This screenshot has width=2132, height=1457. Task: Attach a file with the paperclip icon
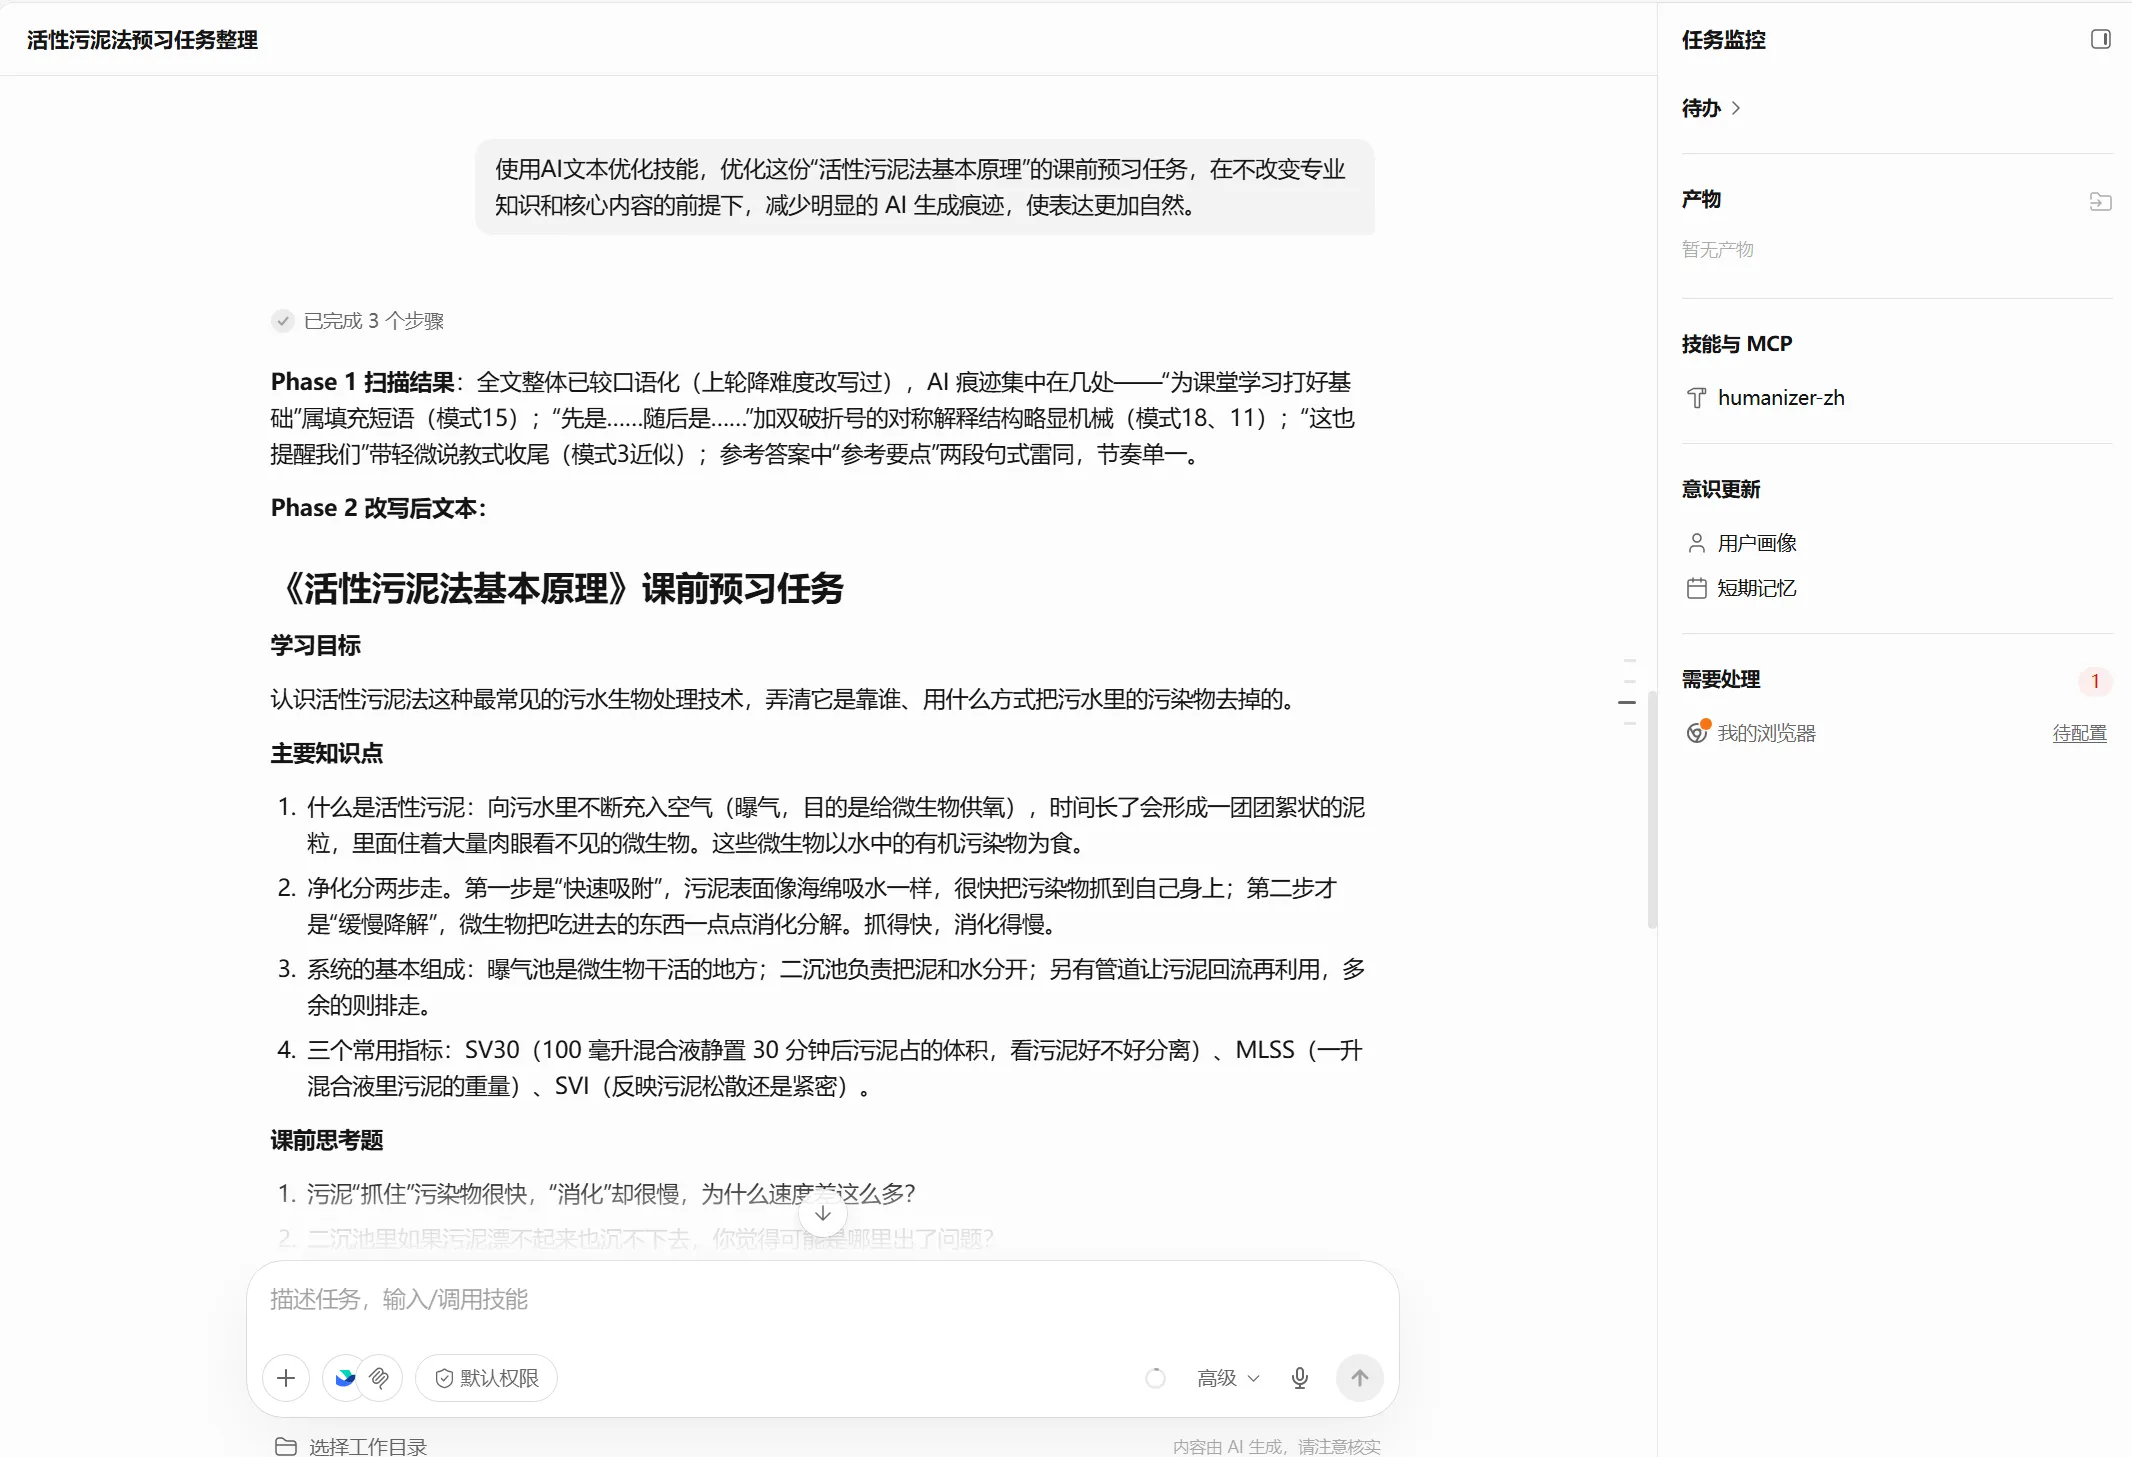pyautogui.click(x=379, y=1378)
